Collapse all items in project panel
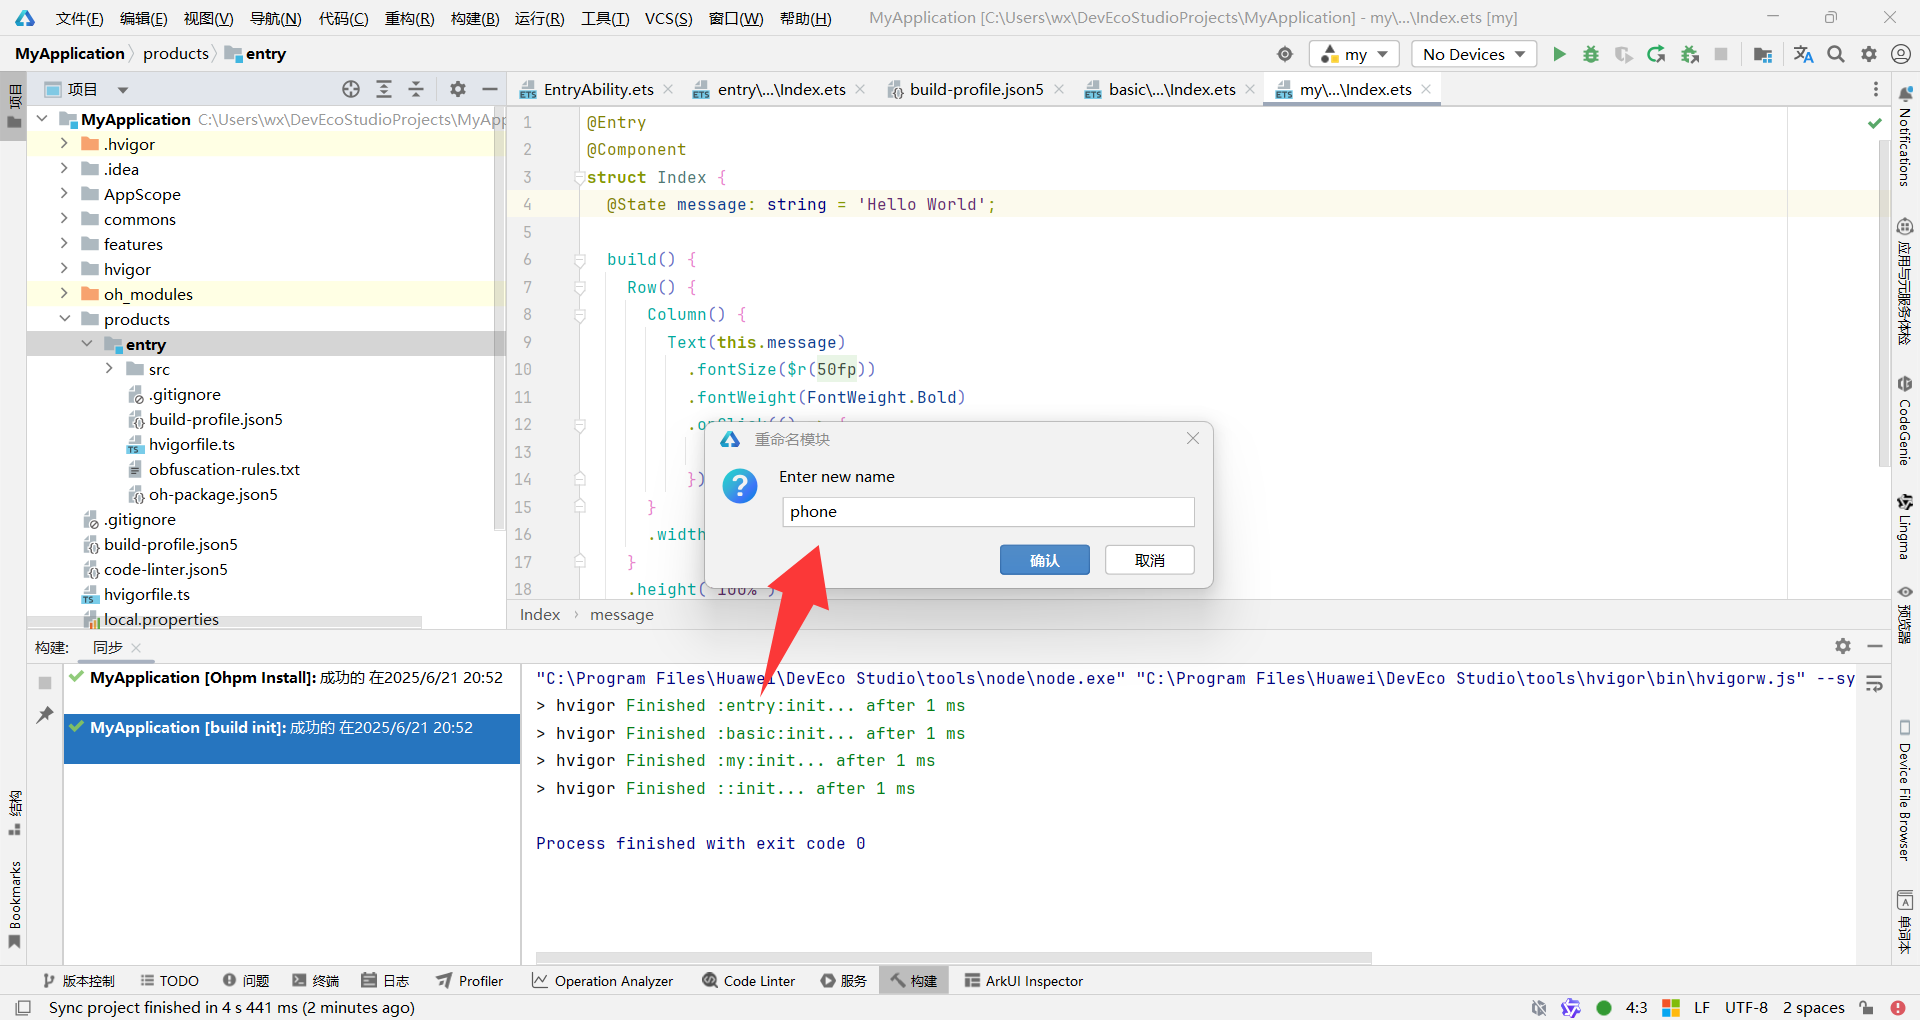1920x1020 pixels. coord(416,89)
